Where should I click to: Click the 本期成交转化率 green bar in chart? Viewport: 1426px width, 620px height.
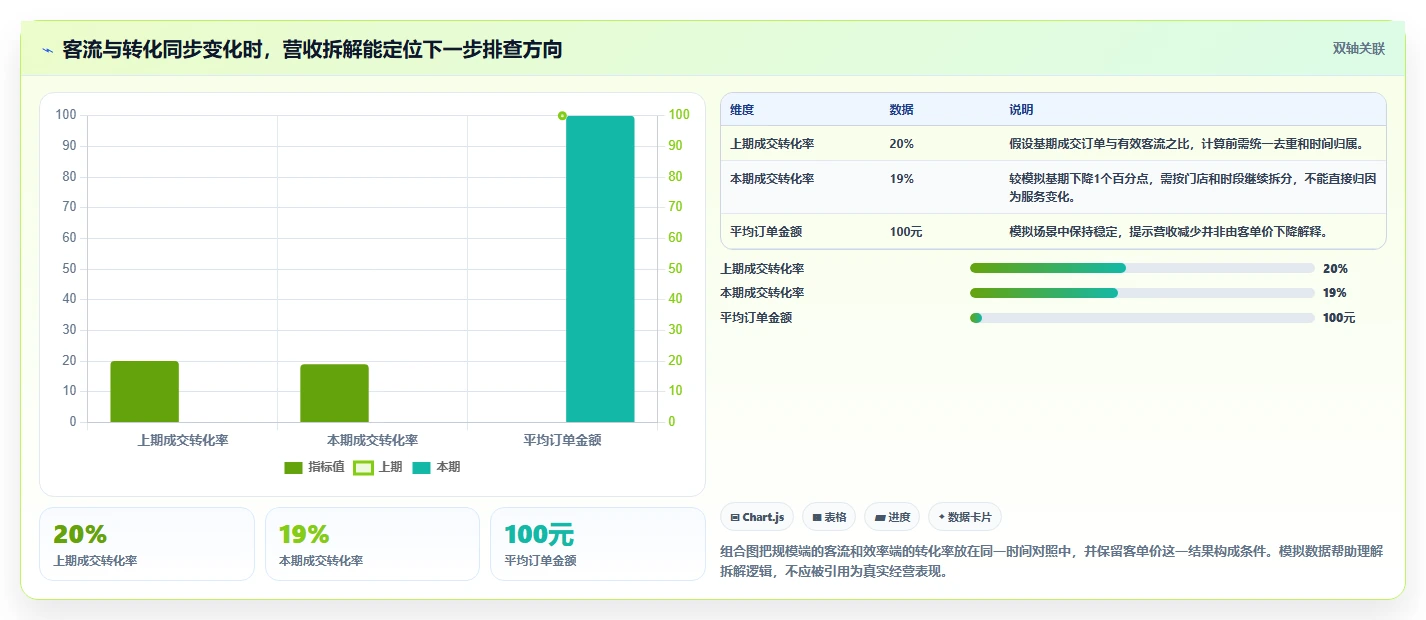[334, 393]
